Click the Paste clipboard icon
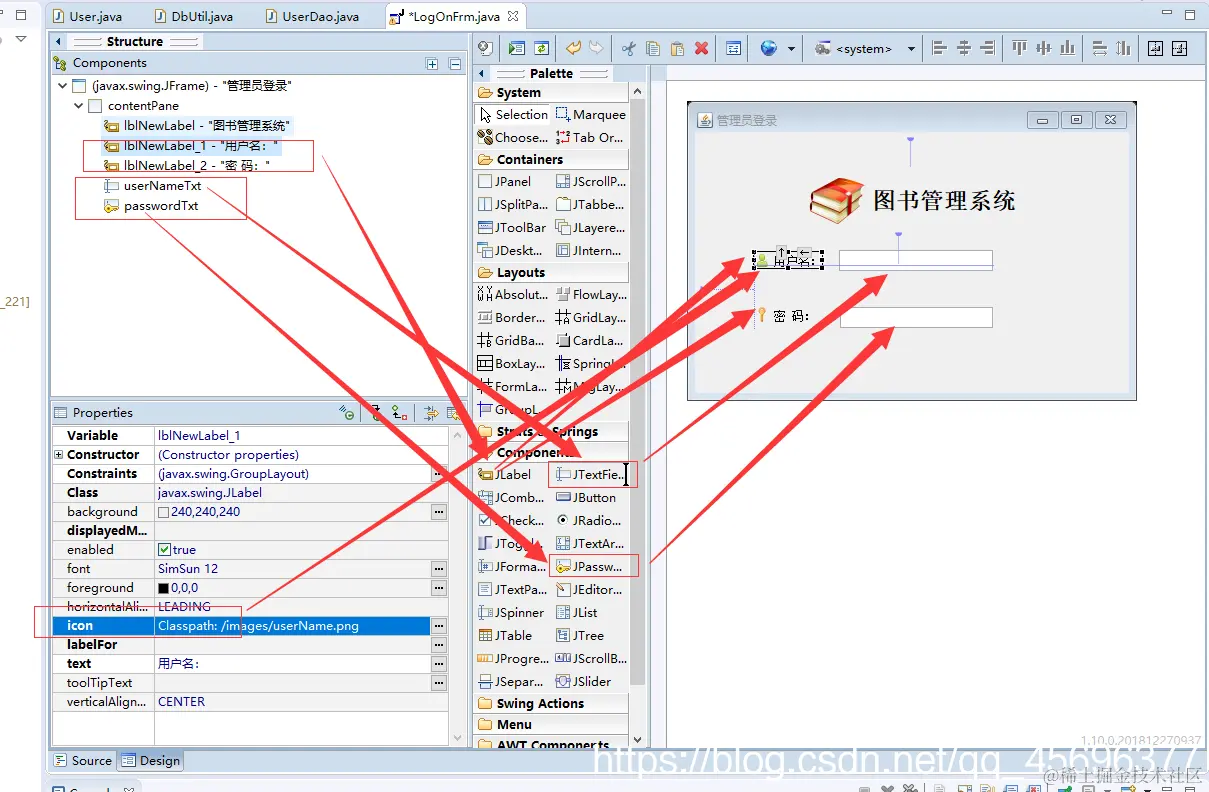The height and width of the screenshot is (792, 1209). [x=677, y=48]
